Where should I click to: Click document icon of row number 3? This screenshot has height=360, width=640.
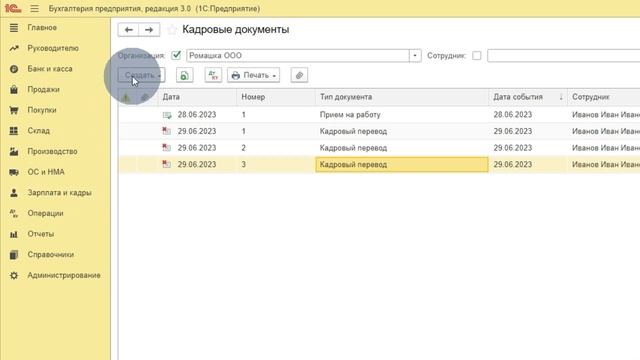[x=167, y=164]
